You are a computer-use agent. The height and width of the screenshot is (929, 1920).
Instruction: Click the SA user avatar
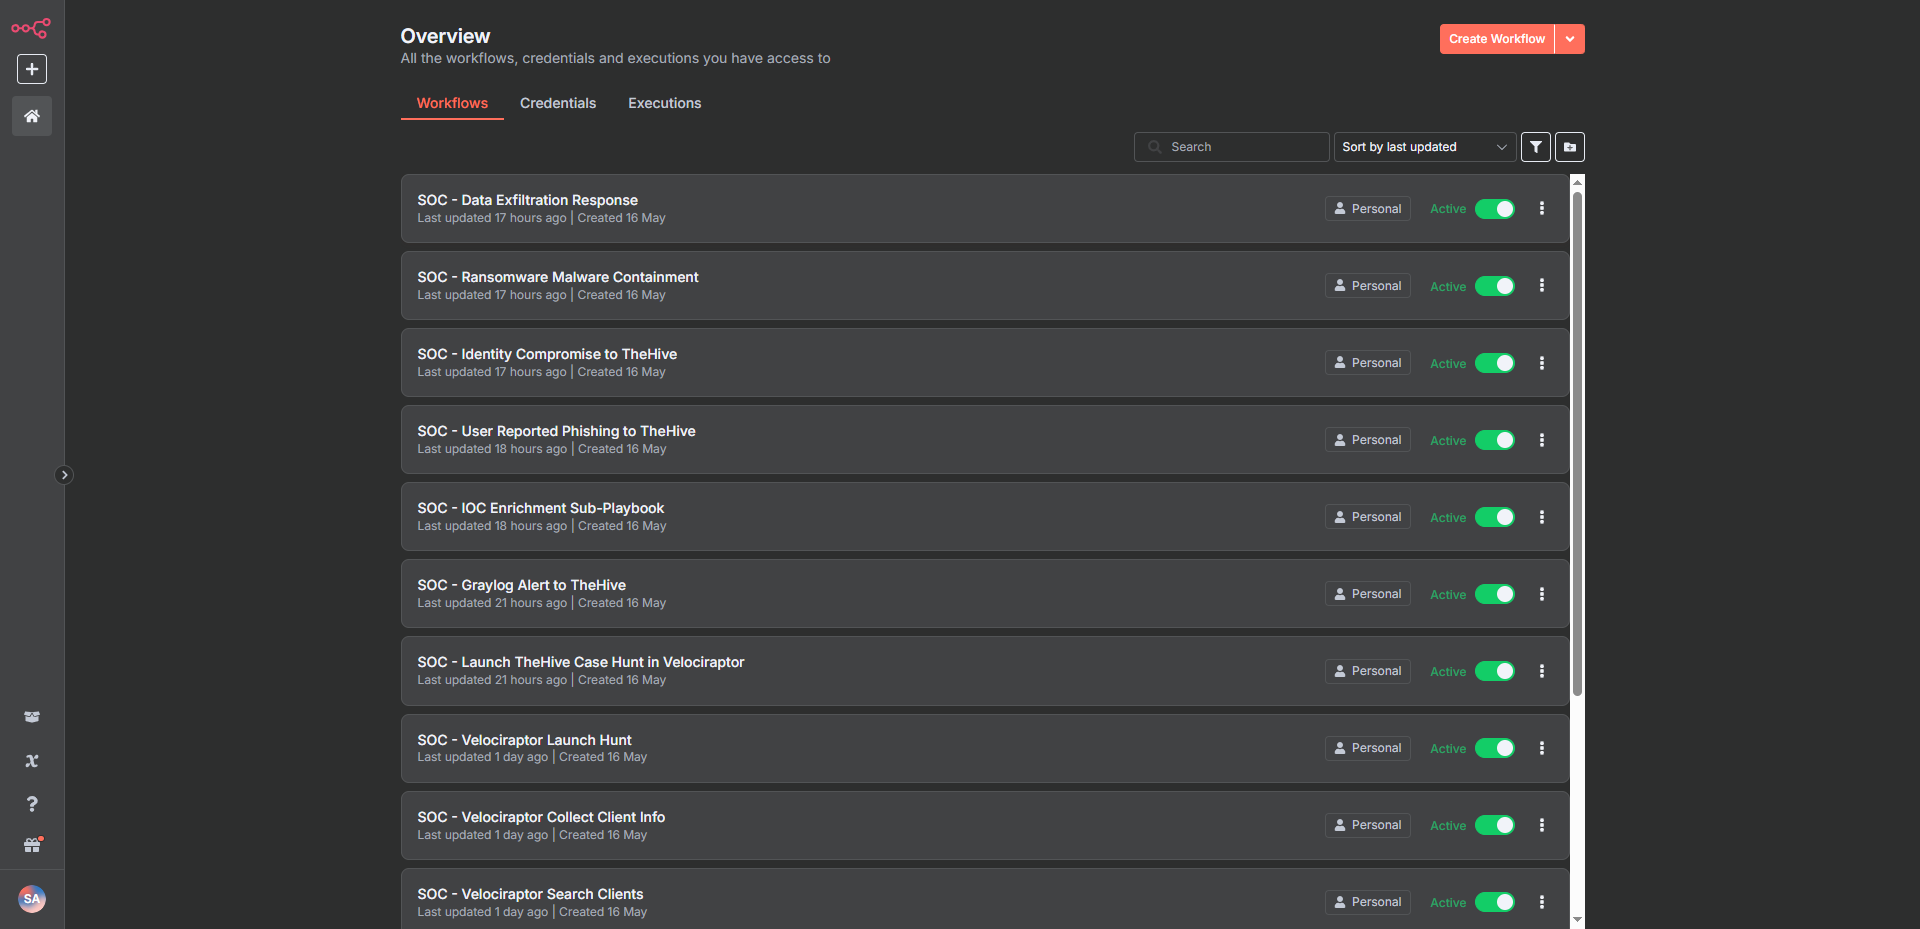[x=32, y=899]
